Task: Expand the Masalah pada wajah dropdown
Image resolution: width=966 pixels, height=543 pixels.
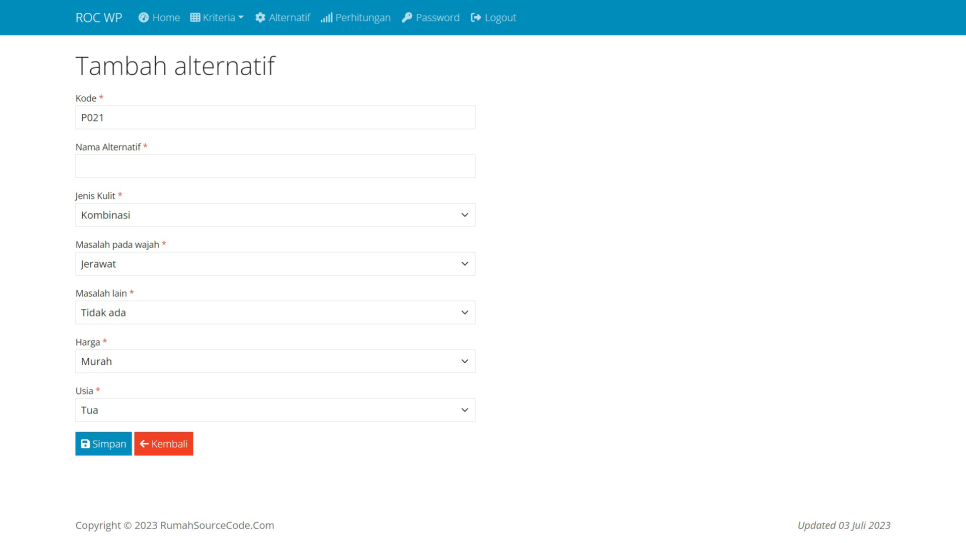Action: [x=275, y=264]
